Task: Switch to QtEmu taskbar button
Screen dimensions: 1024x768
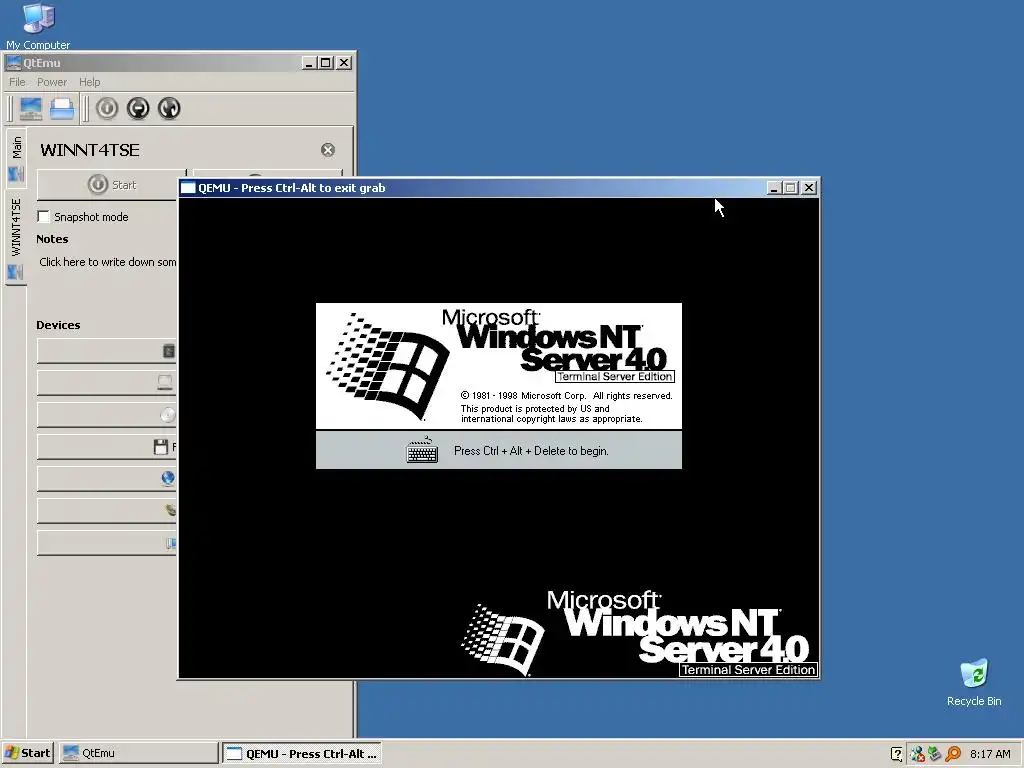Action: tap(138, 753)
